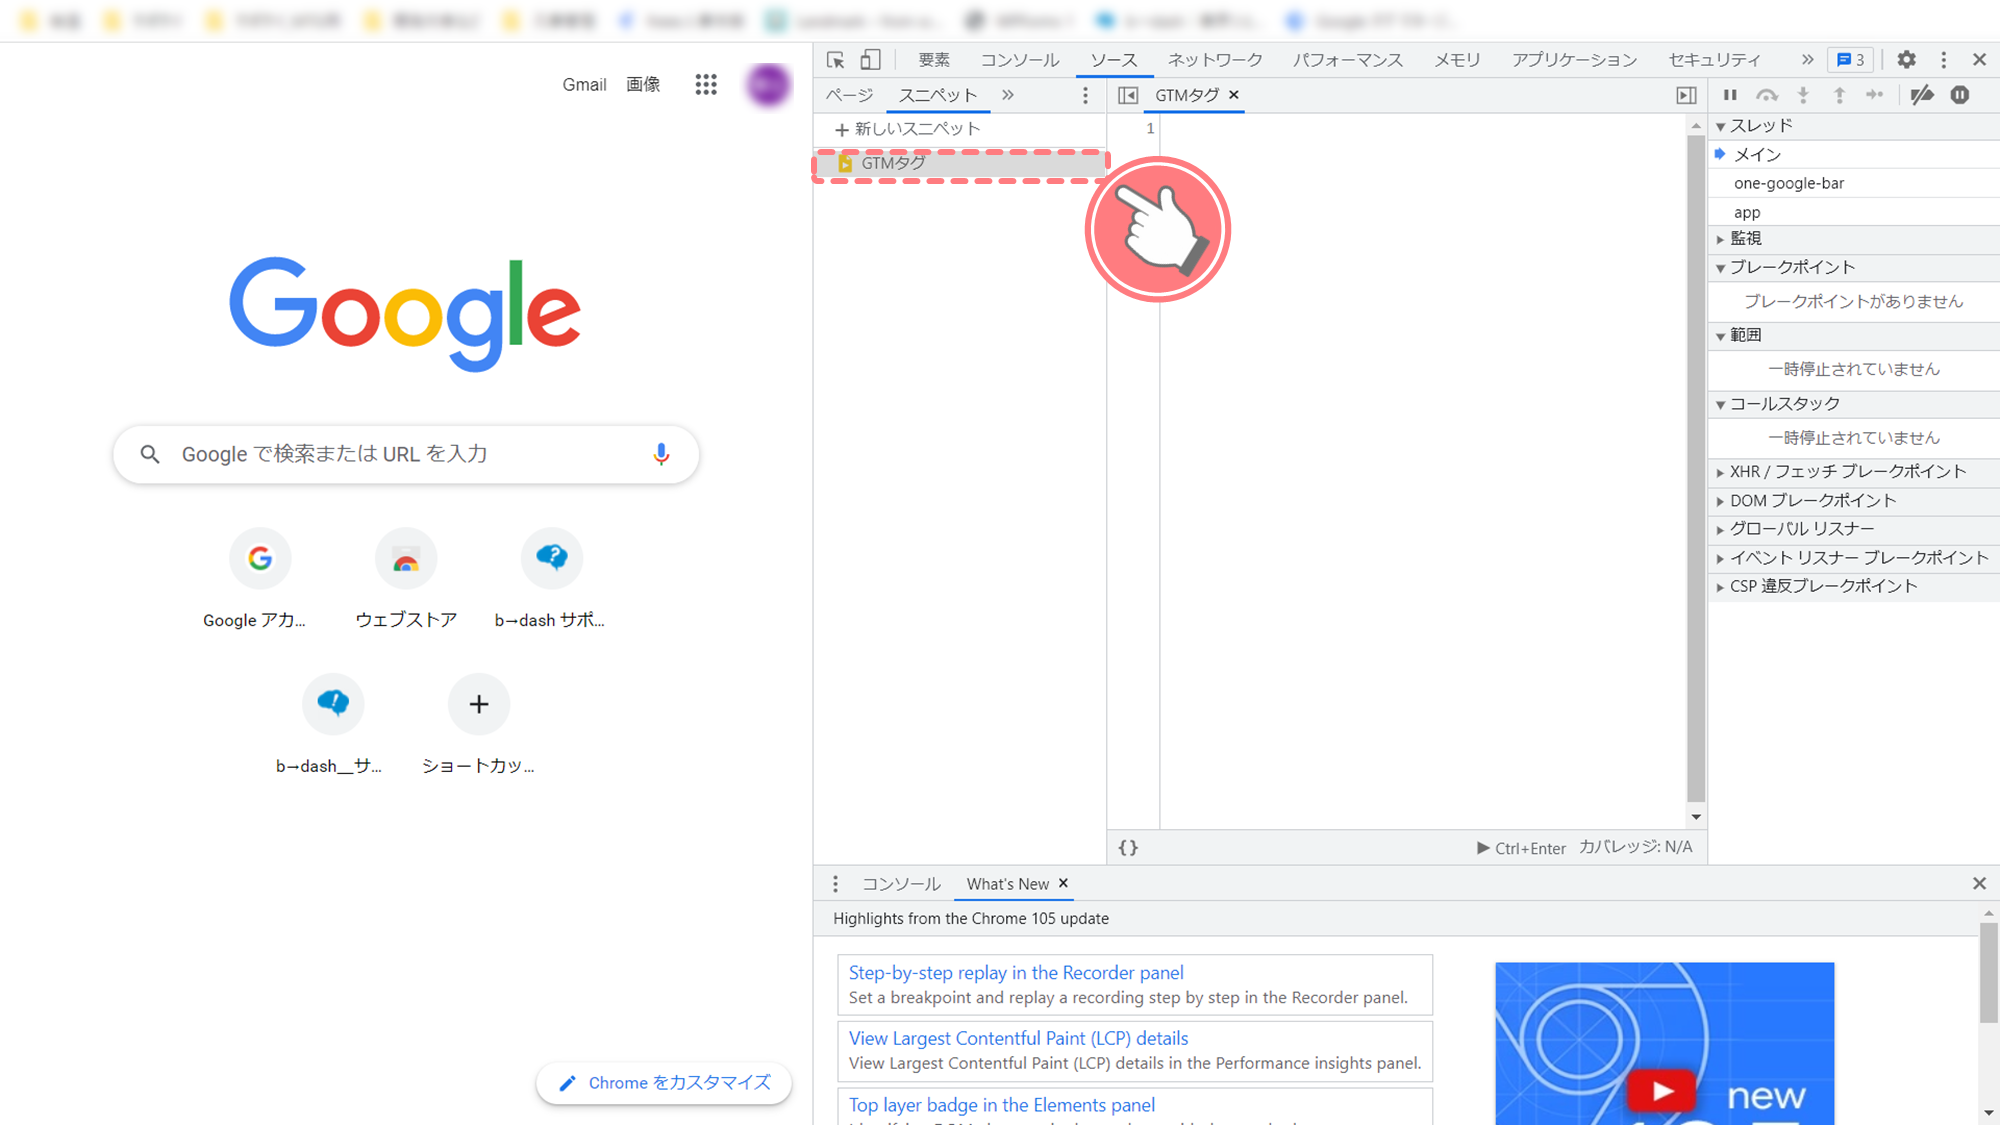Expand グローバル リスナー section
Image resolution: width=2000 pixels, height=1125 pixels.
[1854, 529]
